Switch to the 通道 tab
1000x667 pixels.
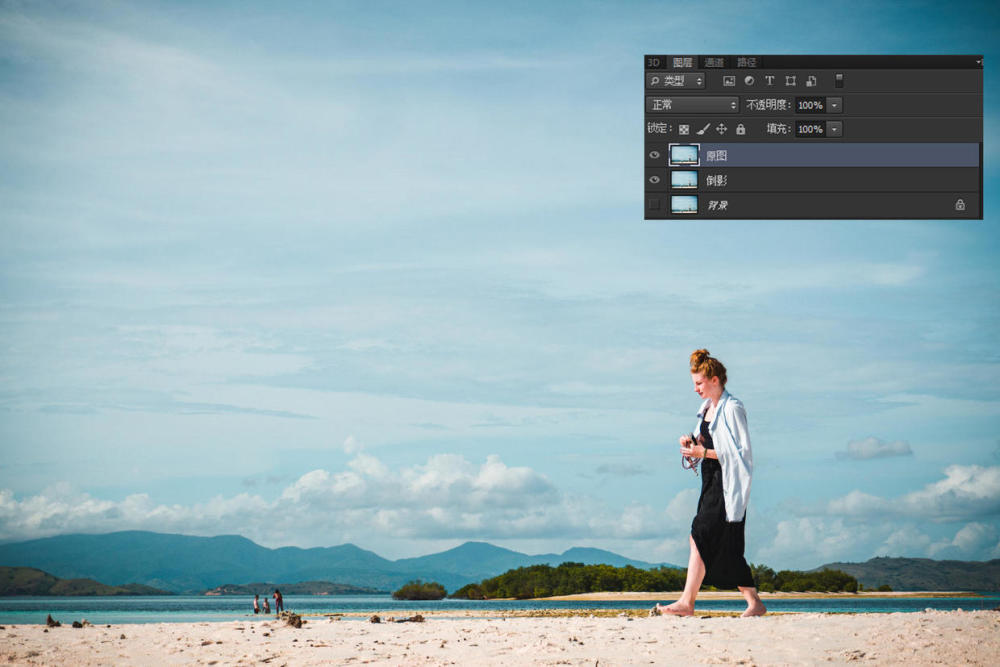[x=714, y=62]
